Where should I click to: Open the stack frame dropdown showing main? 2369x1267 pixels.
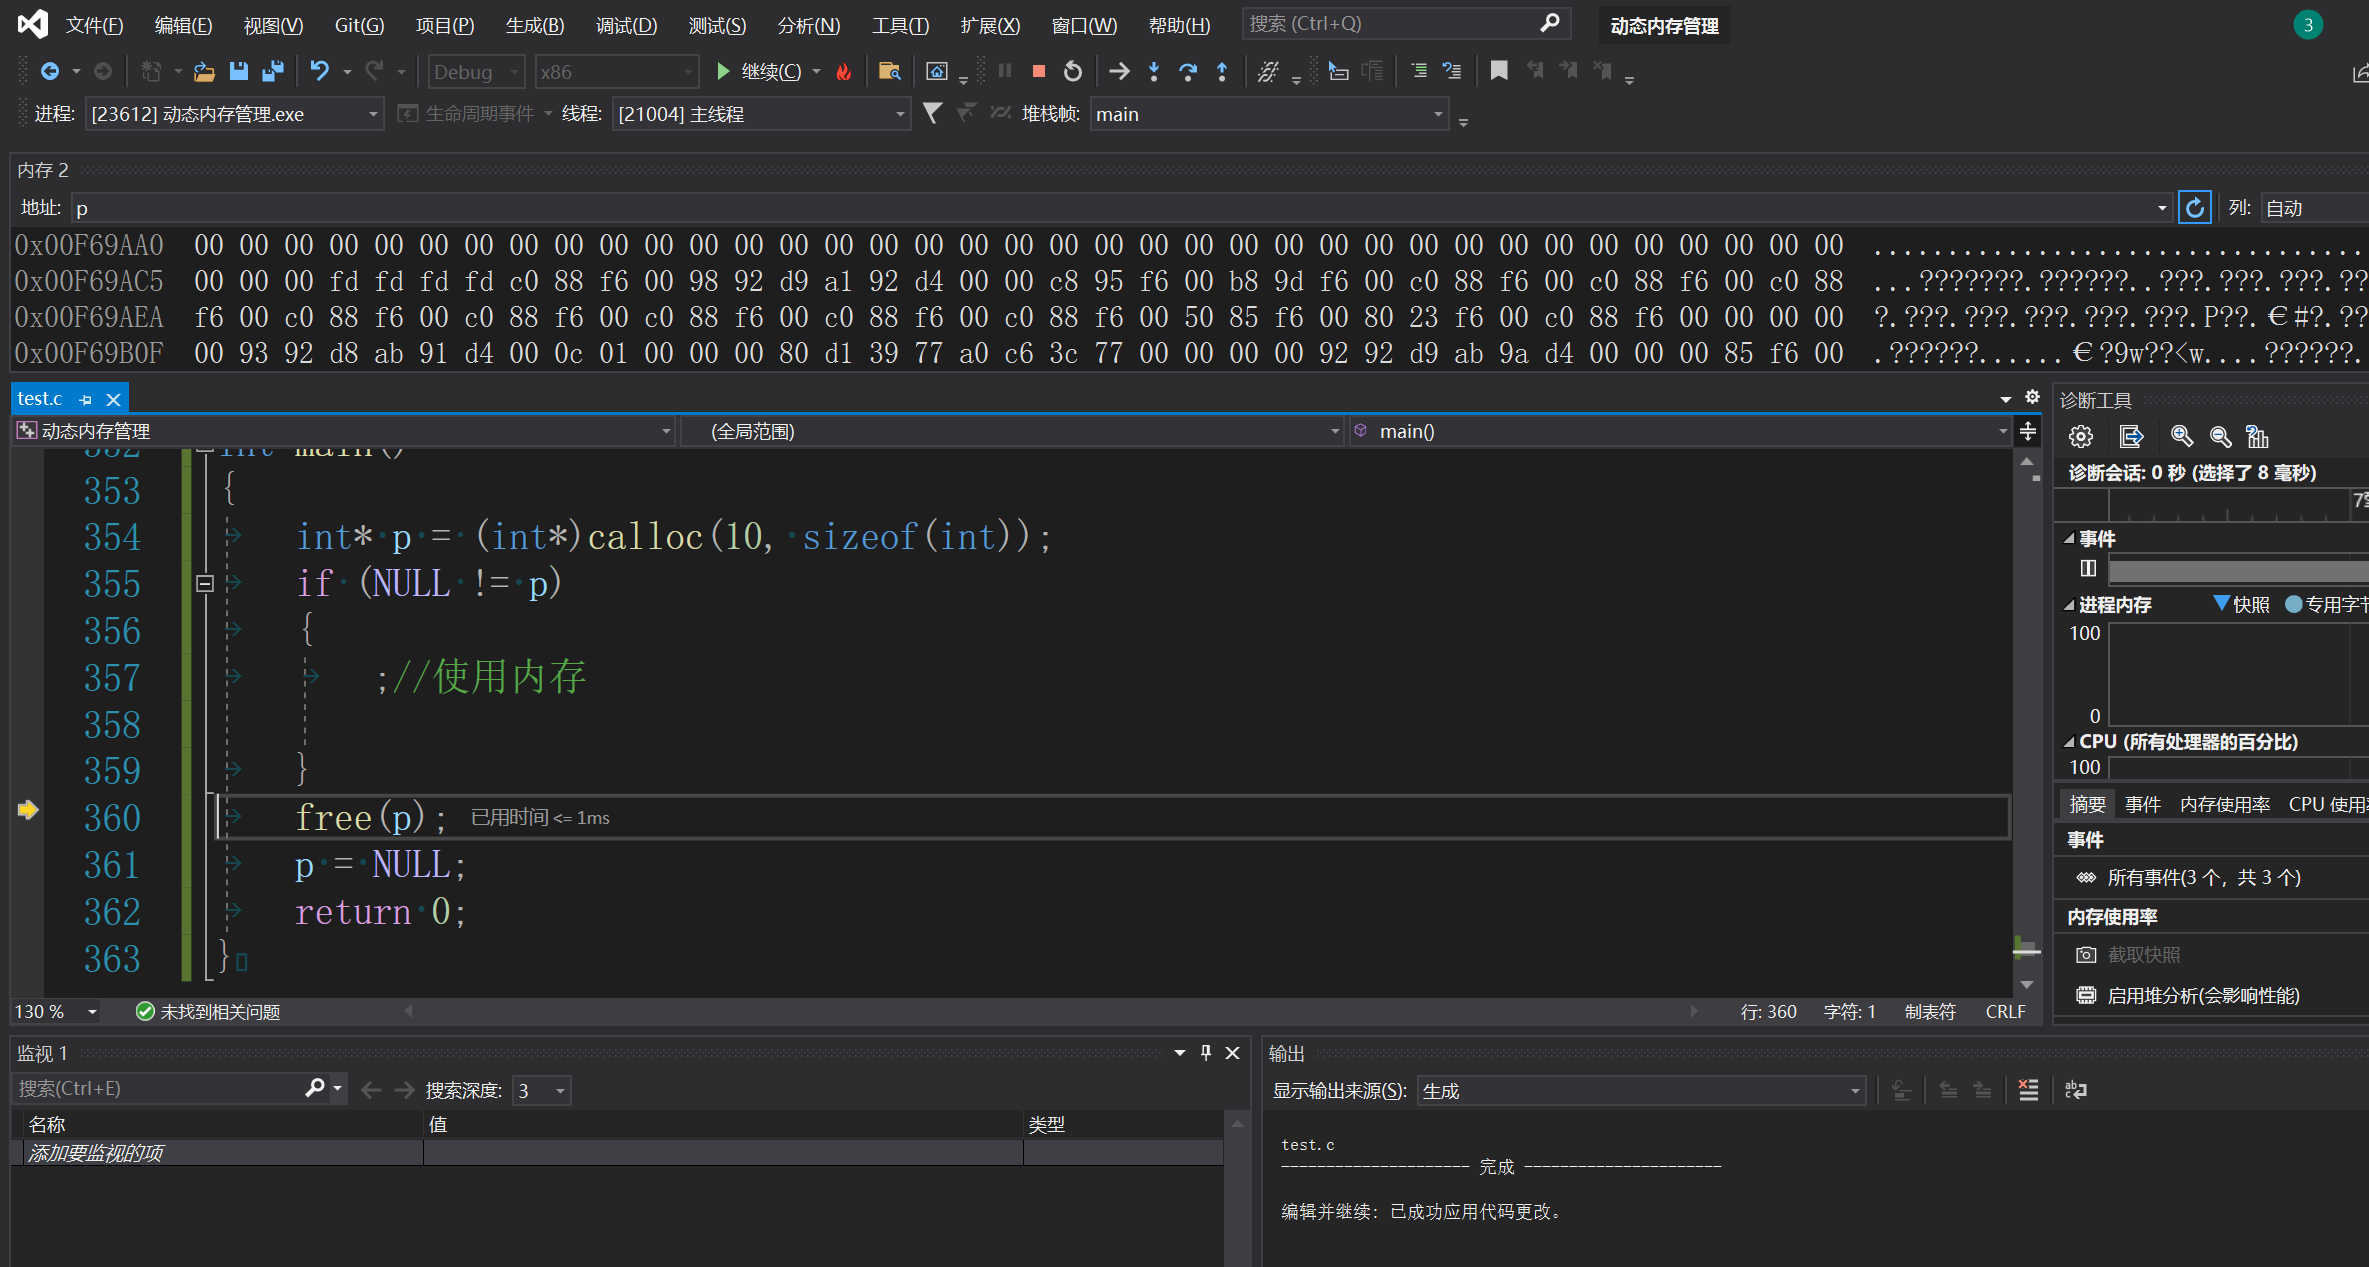1268,114
